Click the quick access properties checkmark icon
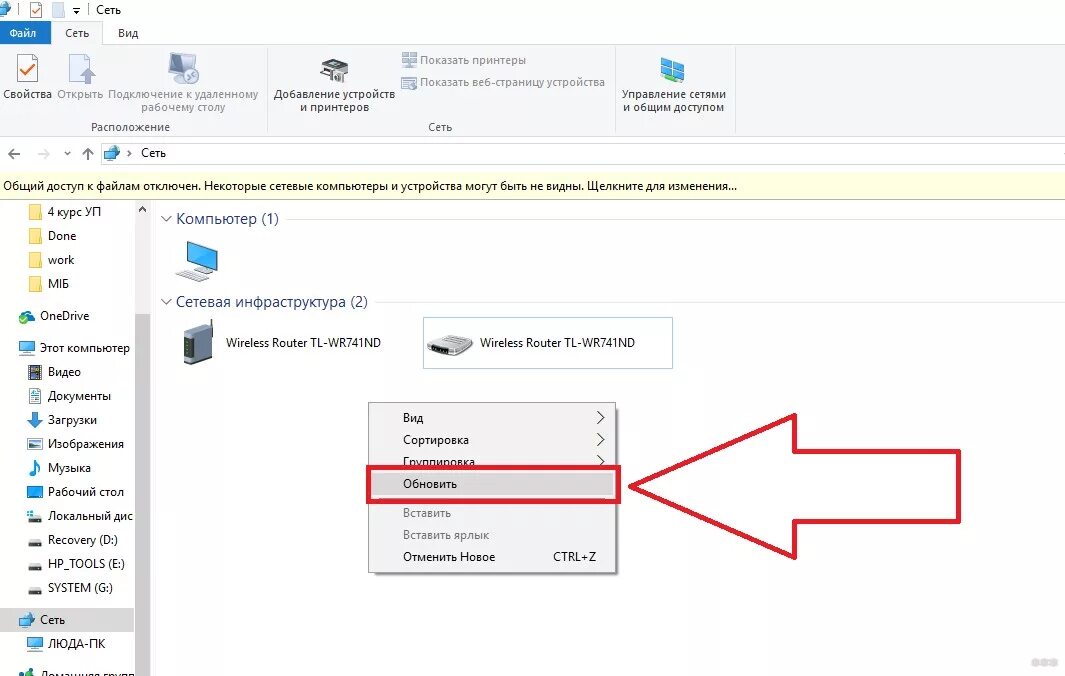Viewport: 1065px width, 676px height. coord(36,10)
